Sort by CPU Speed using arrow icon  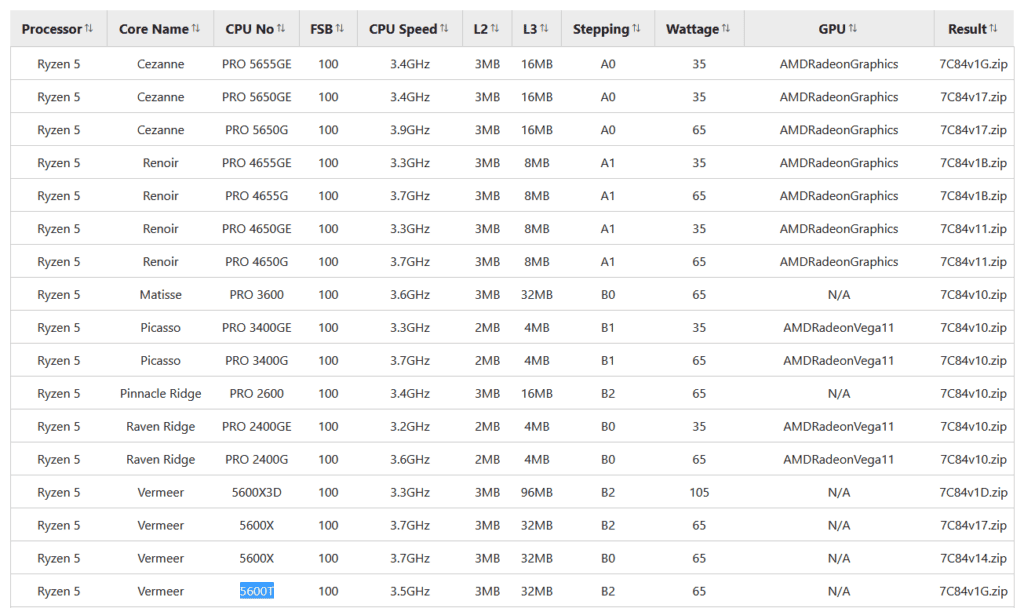click(444, 29)
